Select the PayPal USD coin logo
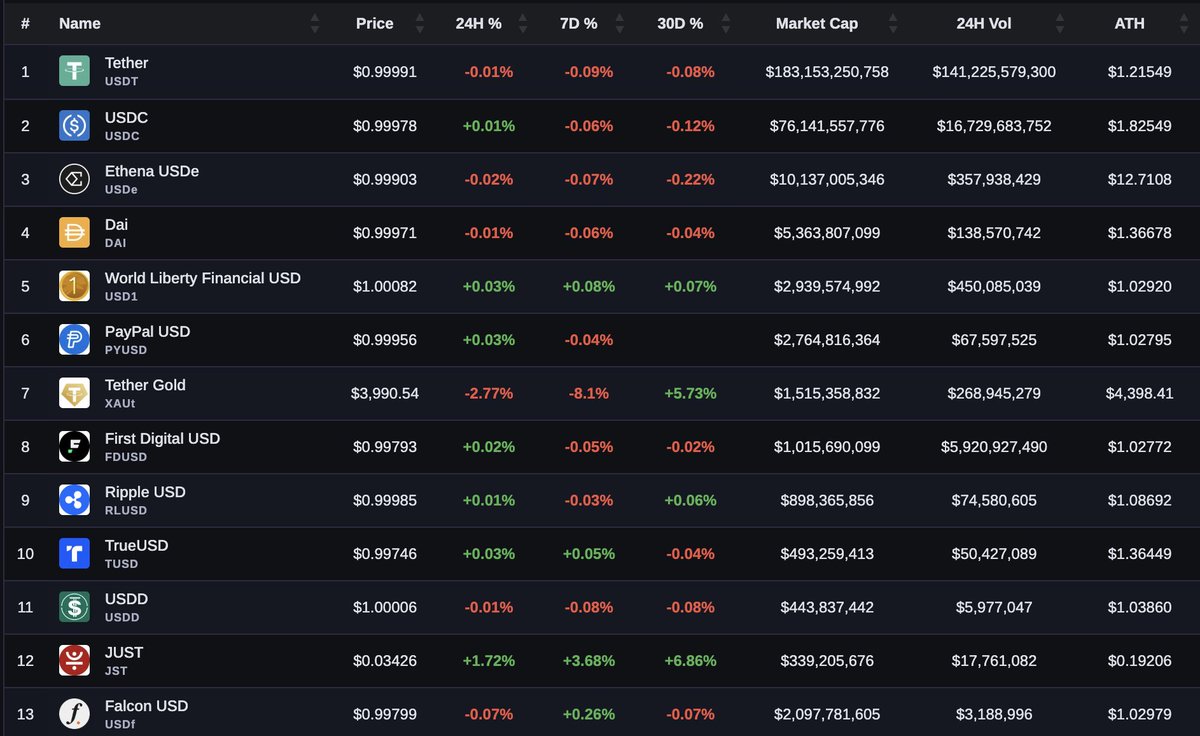Screen dimensions: 1200x736 click(x=74, y=339)
